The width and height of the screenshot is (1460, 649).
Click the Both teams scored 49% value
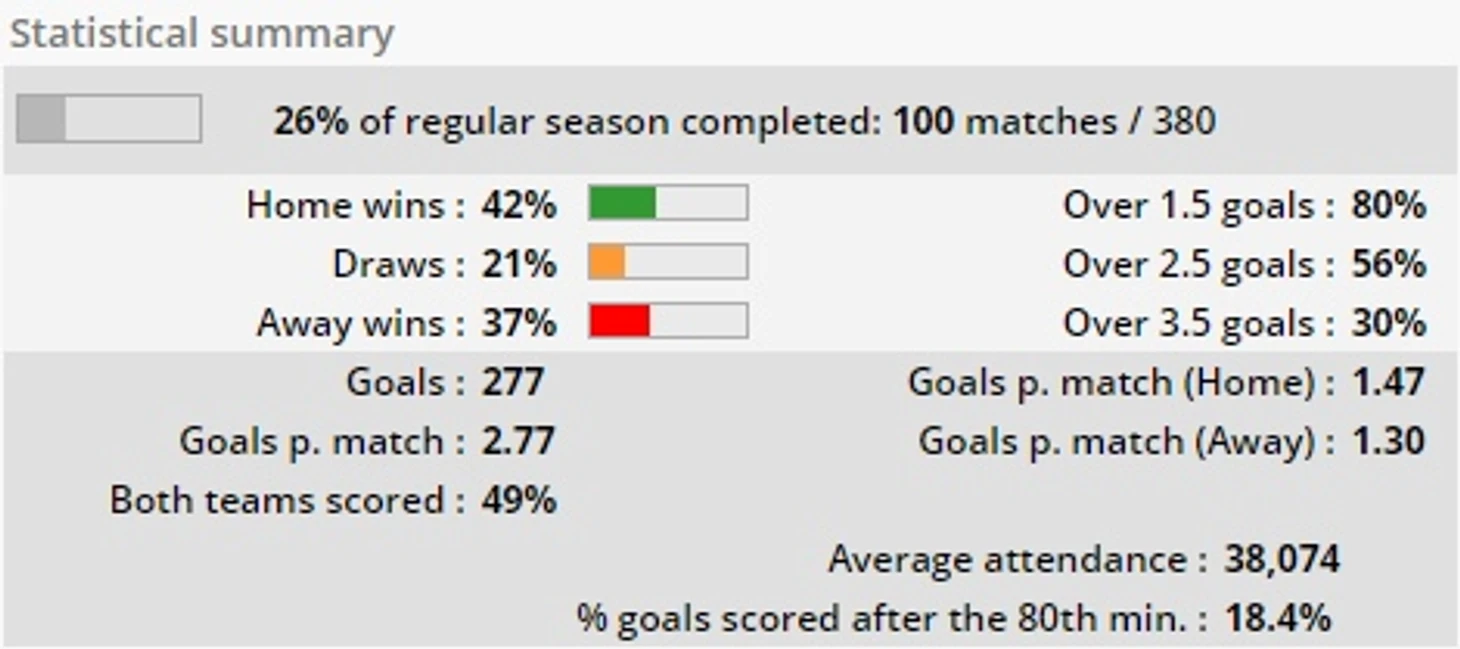[x=518, y=500]
